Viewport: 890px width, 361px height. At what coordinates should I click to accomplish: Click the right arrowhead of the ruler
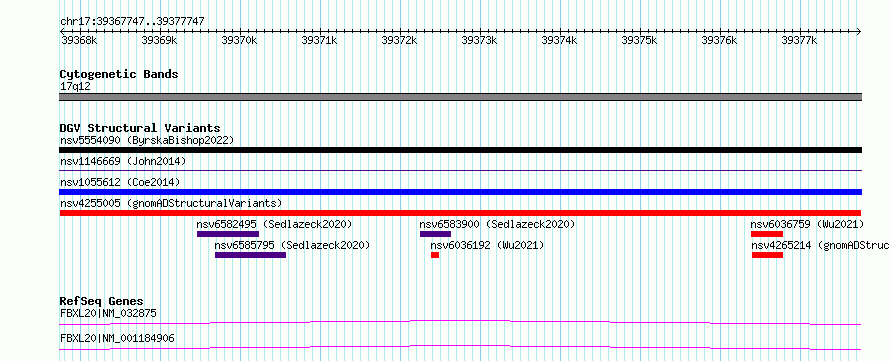(859, 32)
